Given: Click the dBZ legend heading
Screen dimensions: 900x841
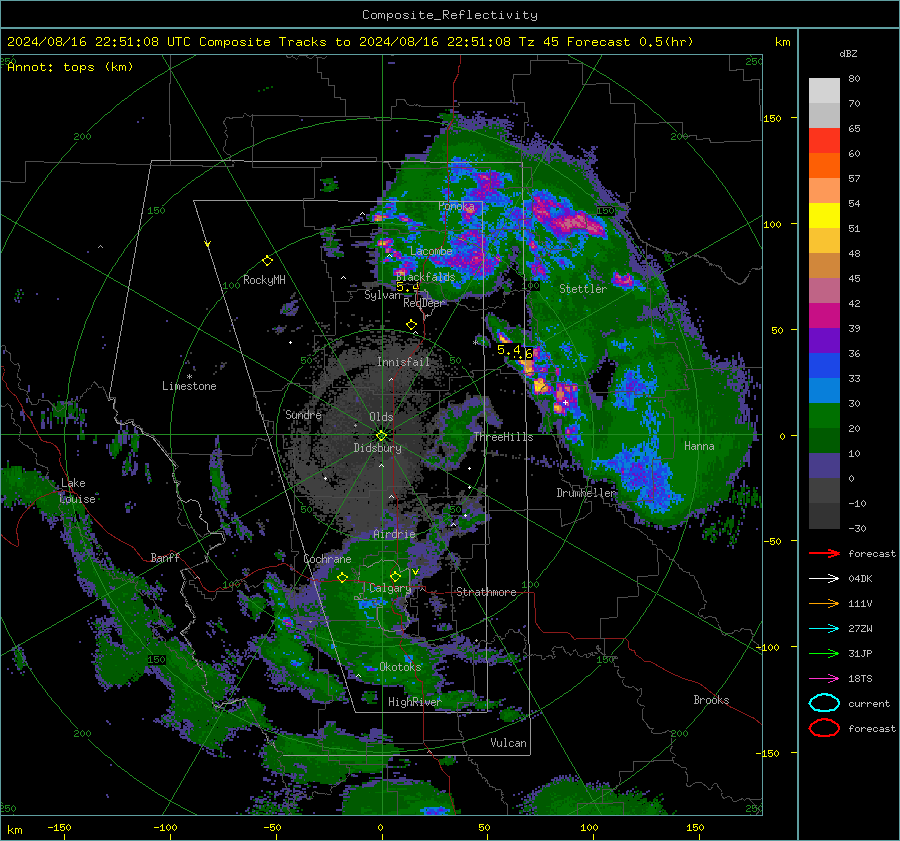Looking at the screenshot, I should click(848, 53).
